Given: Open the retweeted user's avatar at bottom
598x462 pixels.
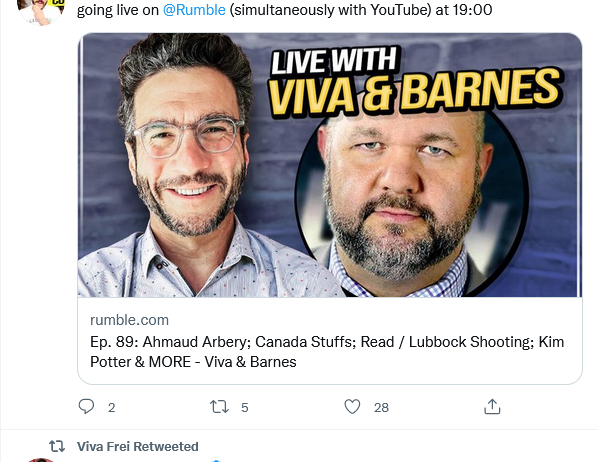Looking at the screenshot, I should pyautogui.click(x=41, y=460).
